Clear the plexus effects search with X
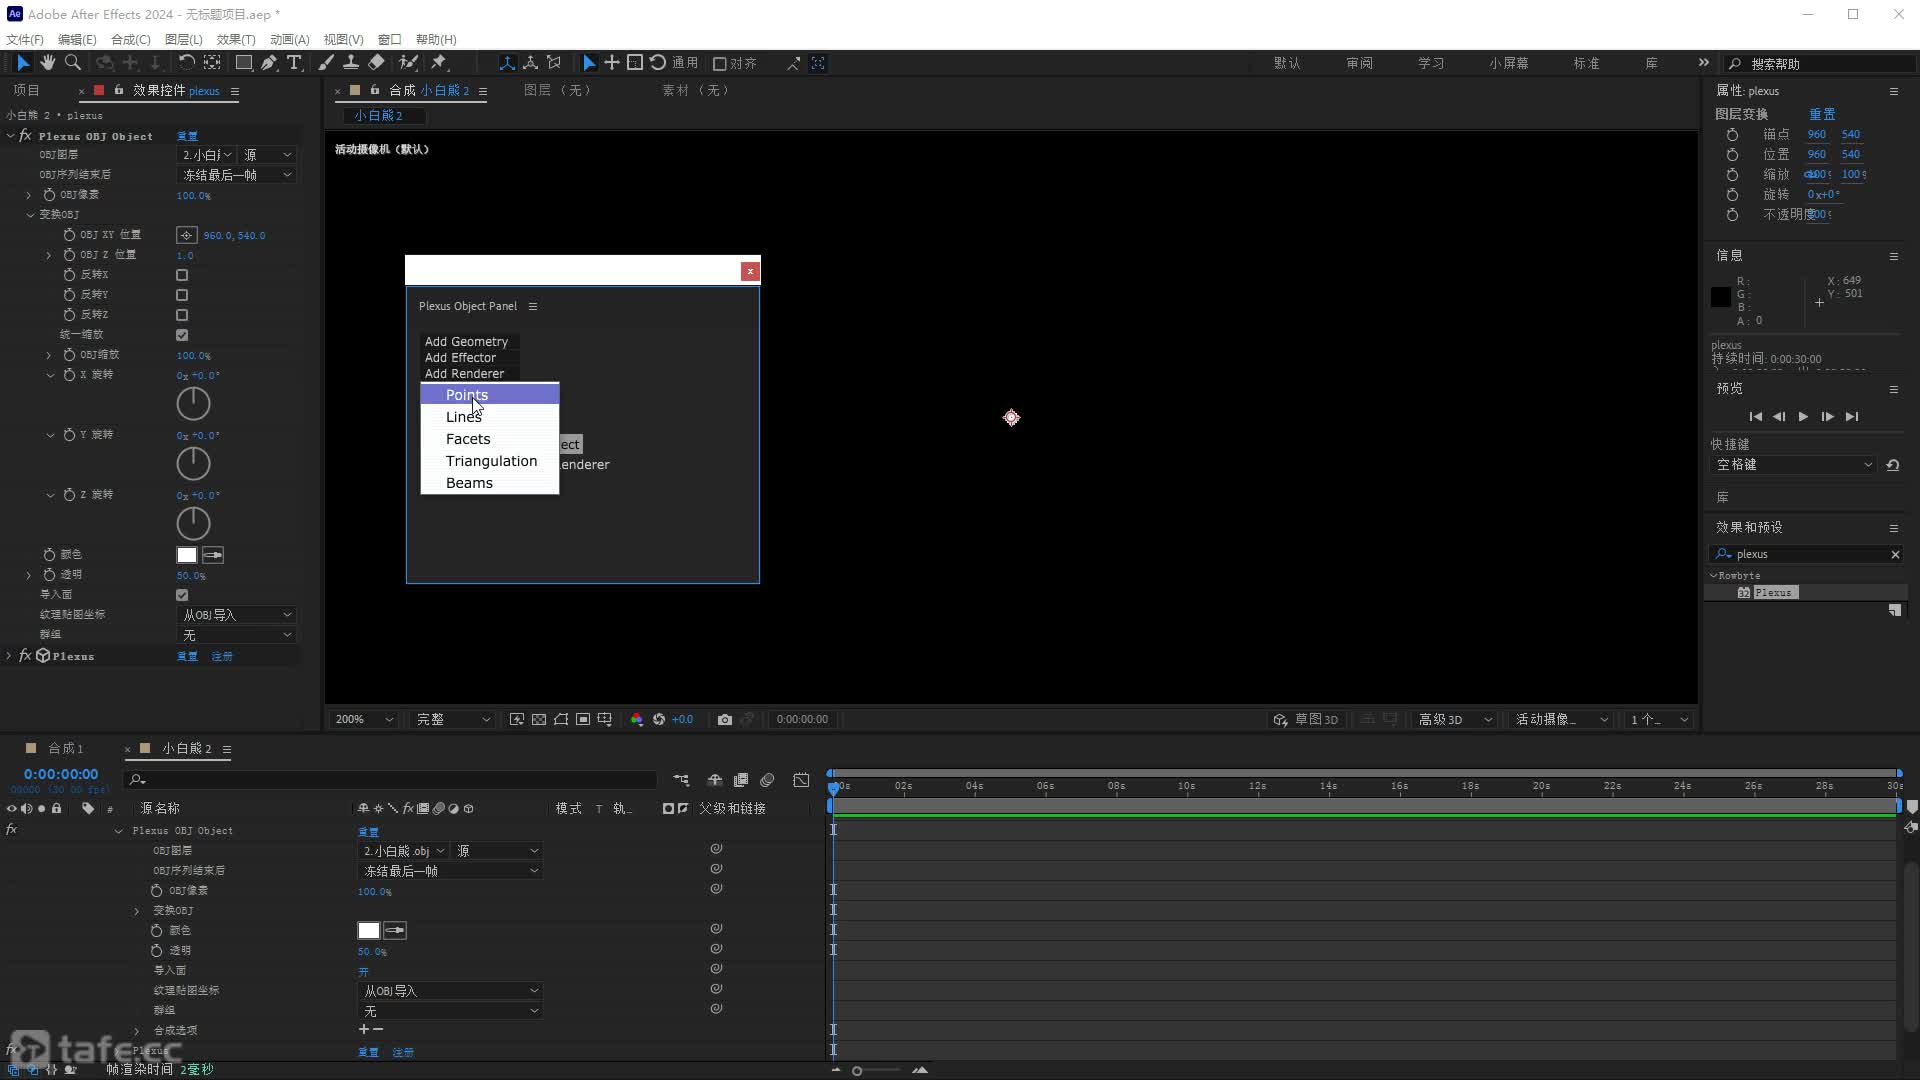The image size is (1920, 1080). click(1895, 554)
